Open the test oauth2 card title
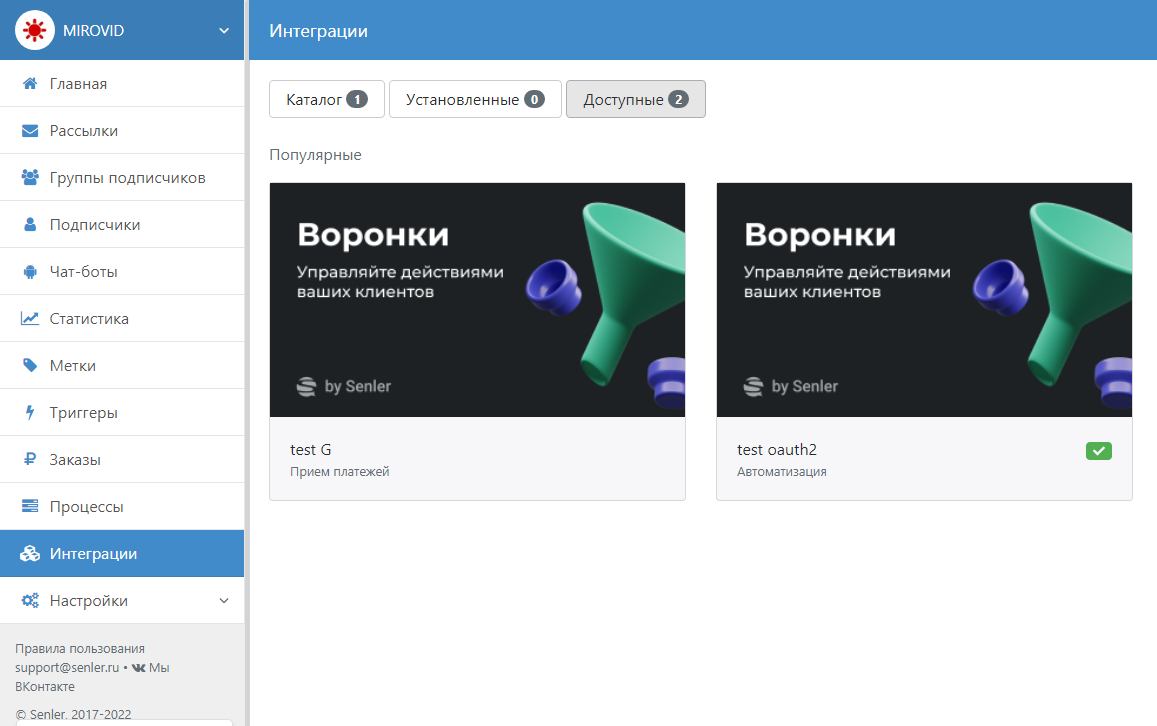This screenshot has height=726, width=1157. click(777, 450)
